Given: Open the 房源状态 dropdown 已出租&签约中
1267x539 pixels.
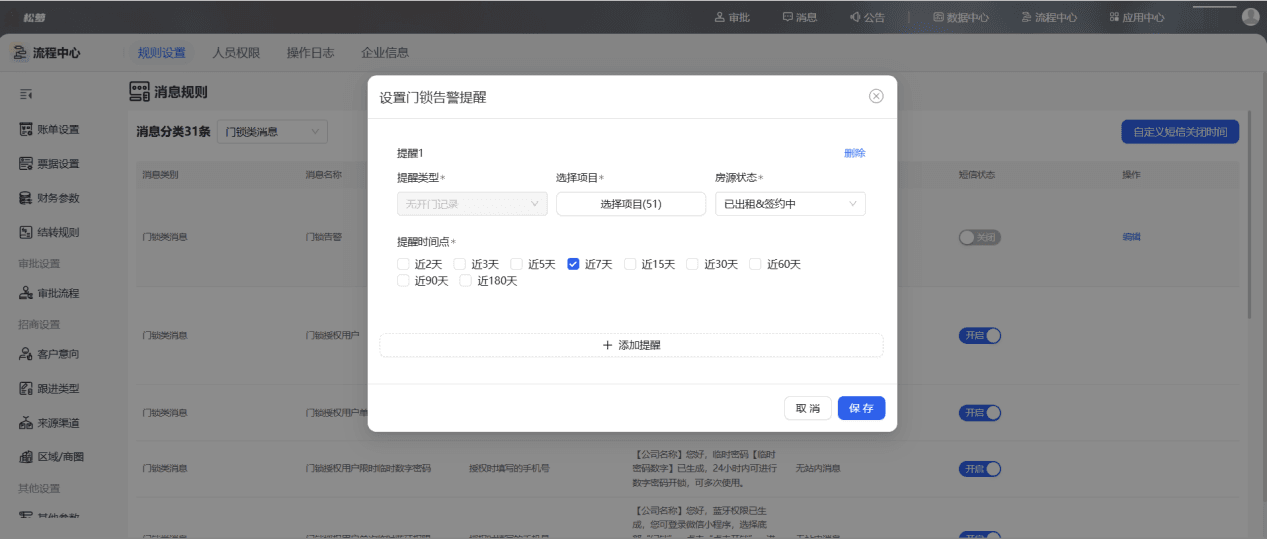Looking at the screenshot, I should coord(790,203).
